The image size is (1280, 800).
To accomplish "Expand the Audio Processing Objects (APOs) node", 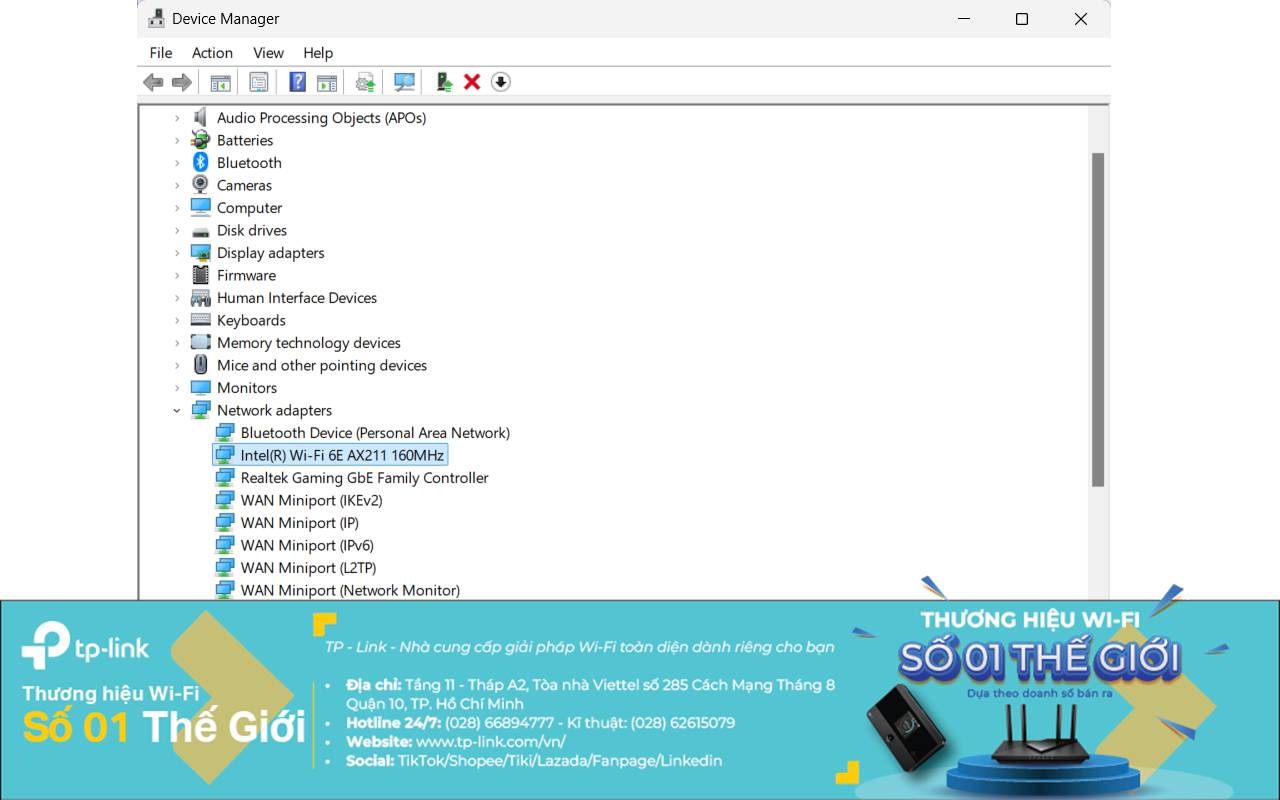I will pos(177,118).
